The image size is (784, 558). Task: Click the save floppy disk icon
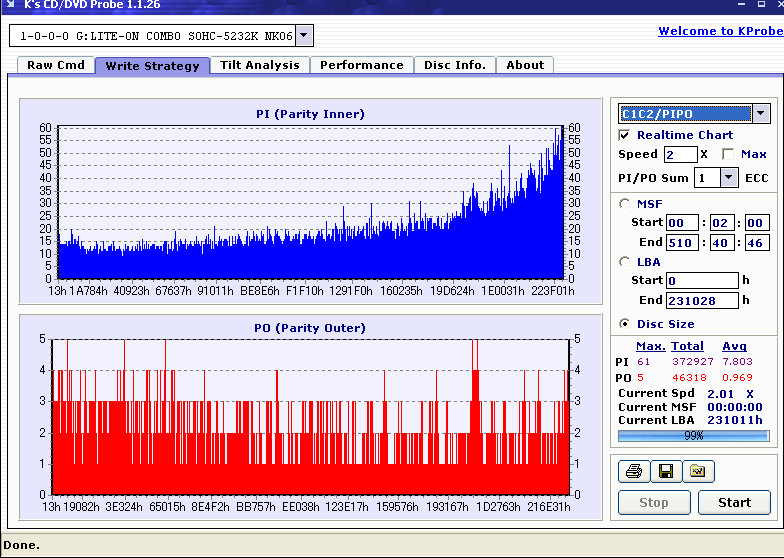click(662, 471)
